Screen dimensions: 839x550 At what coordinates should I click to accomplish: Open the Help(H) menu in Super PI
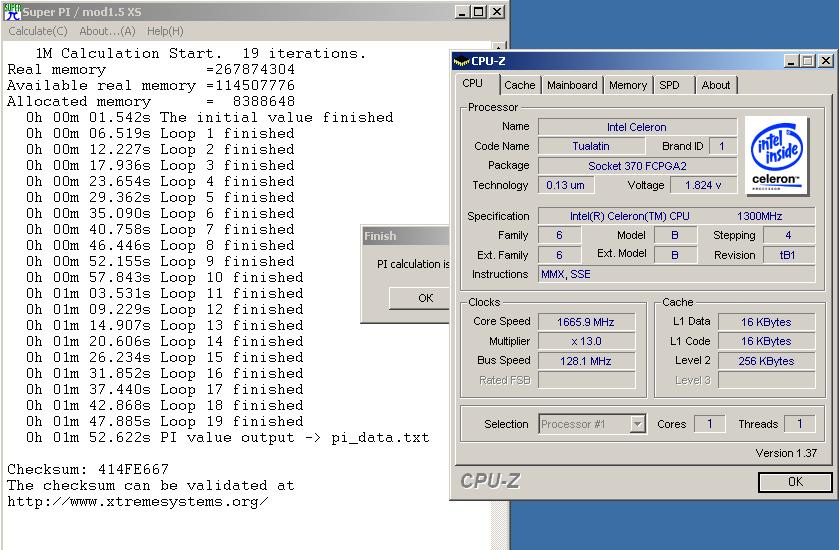165,31
